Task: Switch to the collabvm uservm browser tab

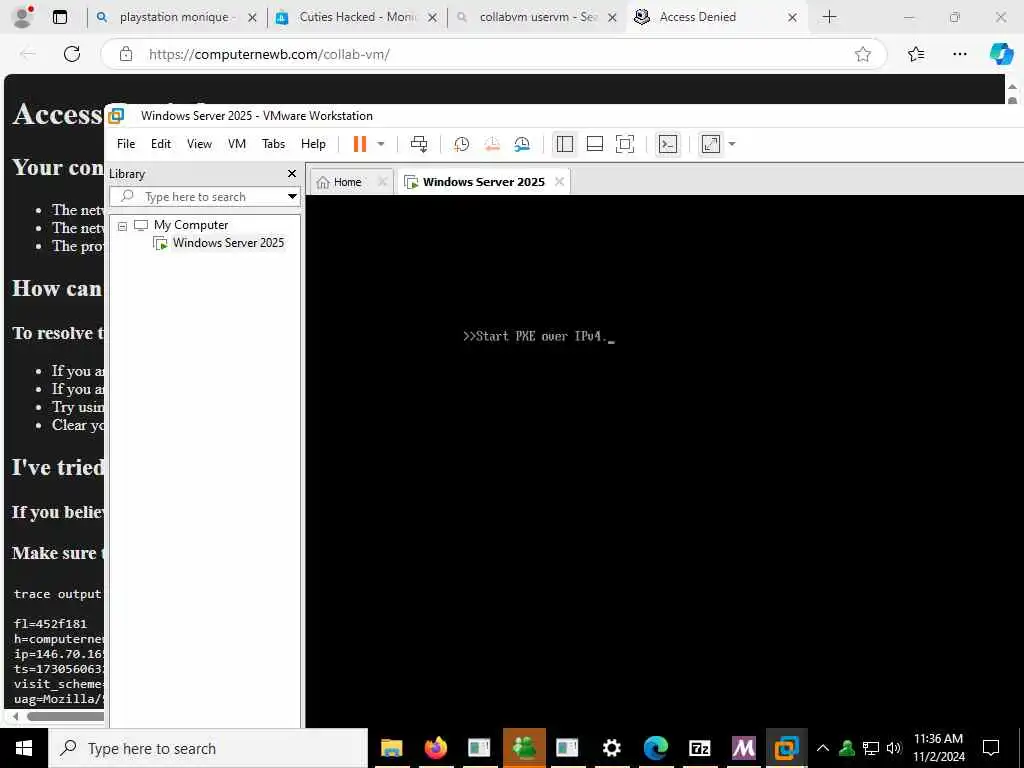Action: (537, 17)
